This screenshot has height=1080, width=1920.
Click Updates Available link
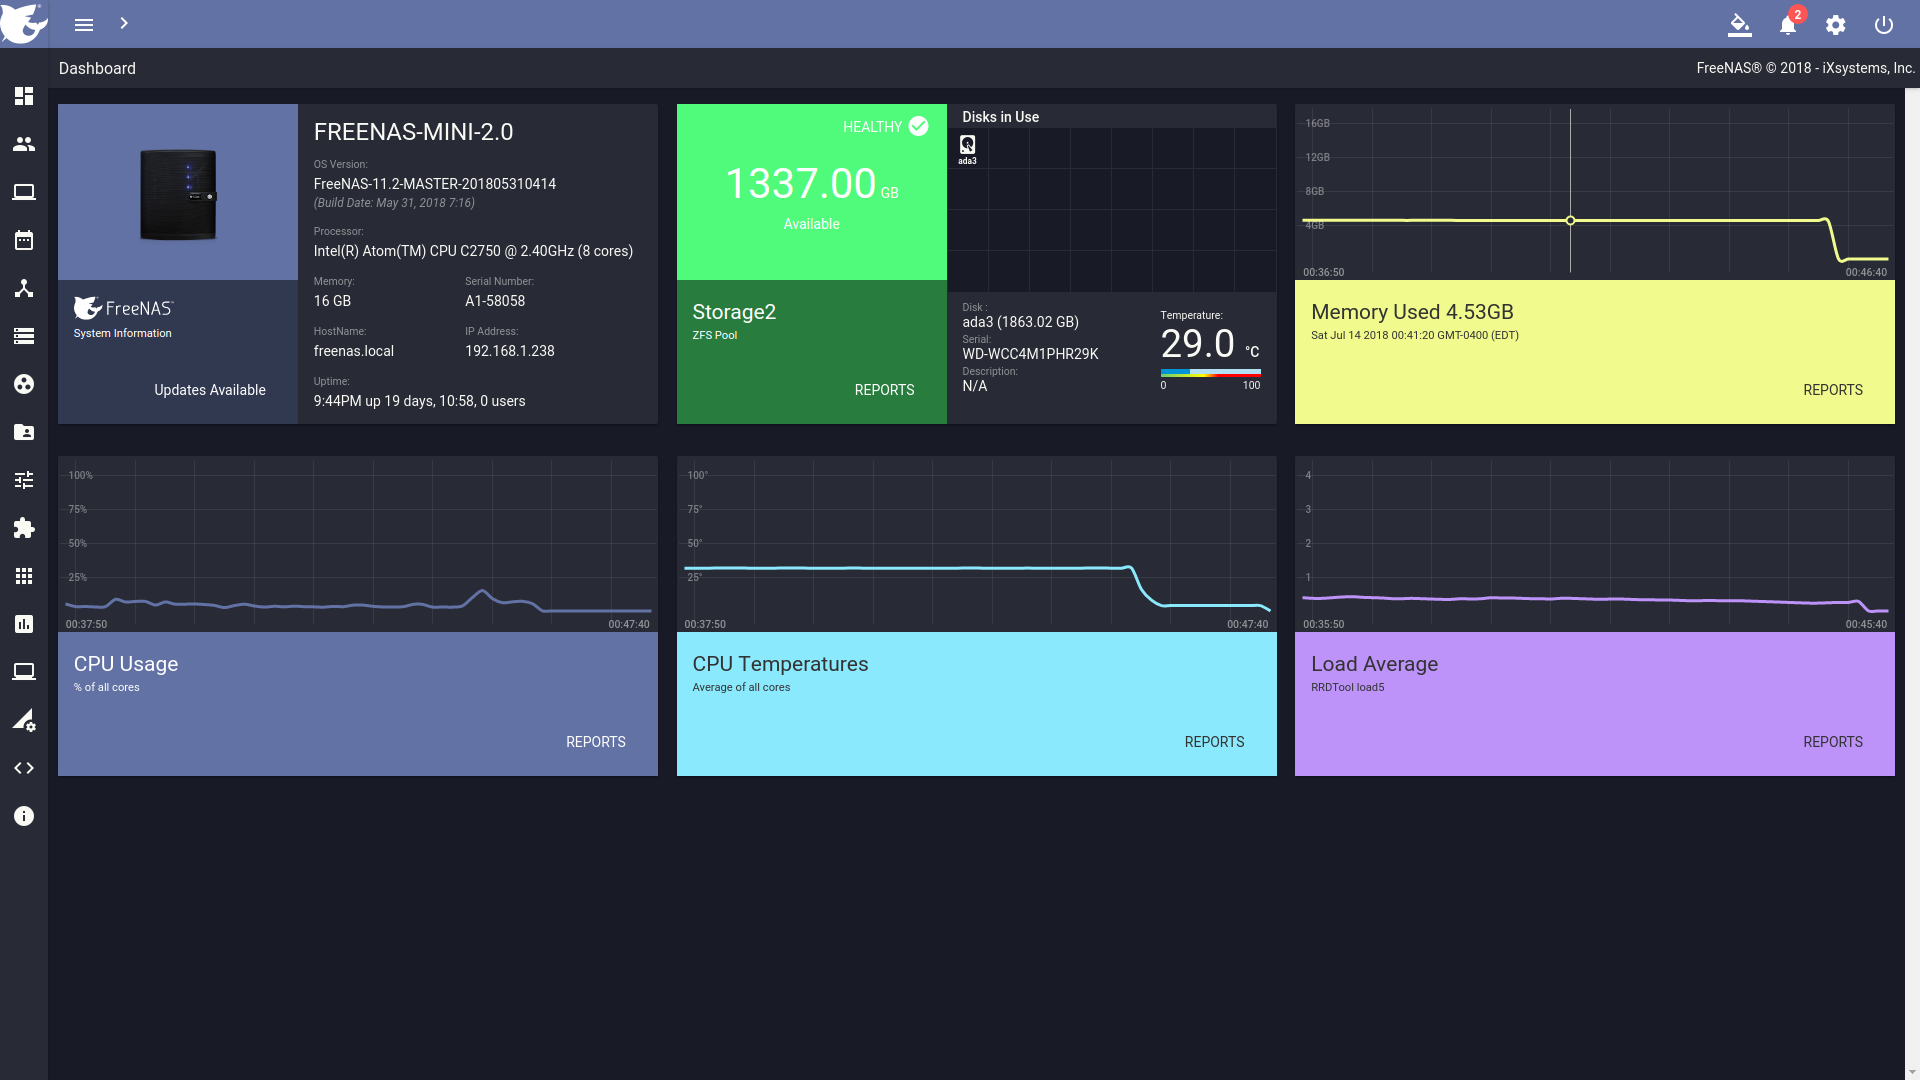click(210, 390)
